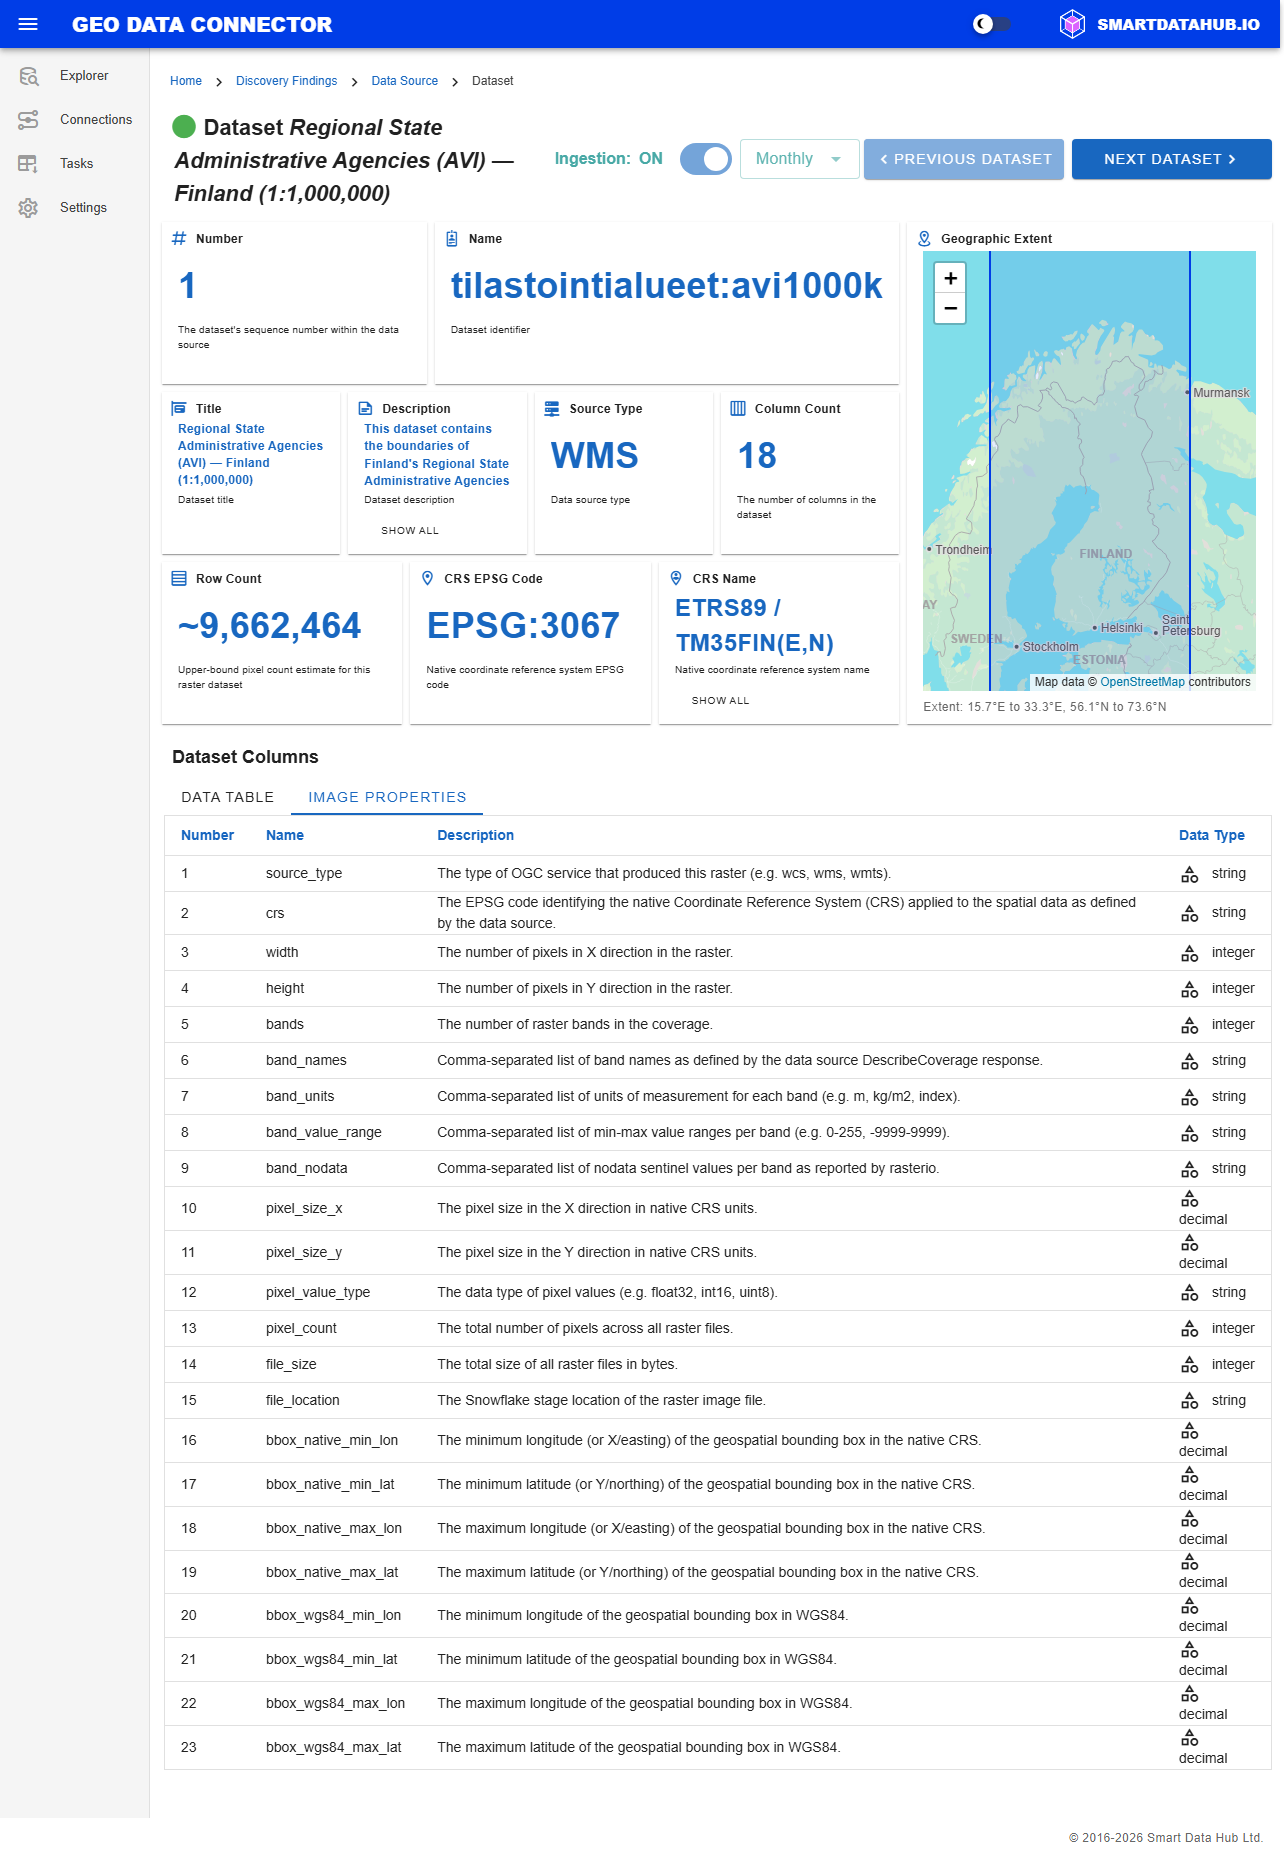
Task: Turn off the Ingestion switch
Action: pos(706,159)
